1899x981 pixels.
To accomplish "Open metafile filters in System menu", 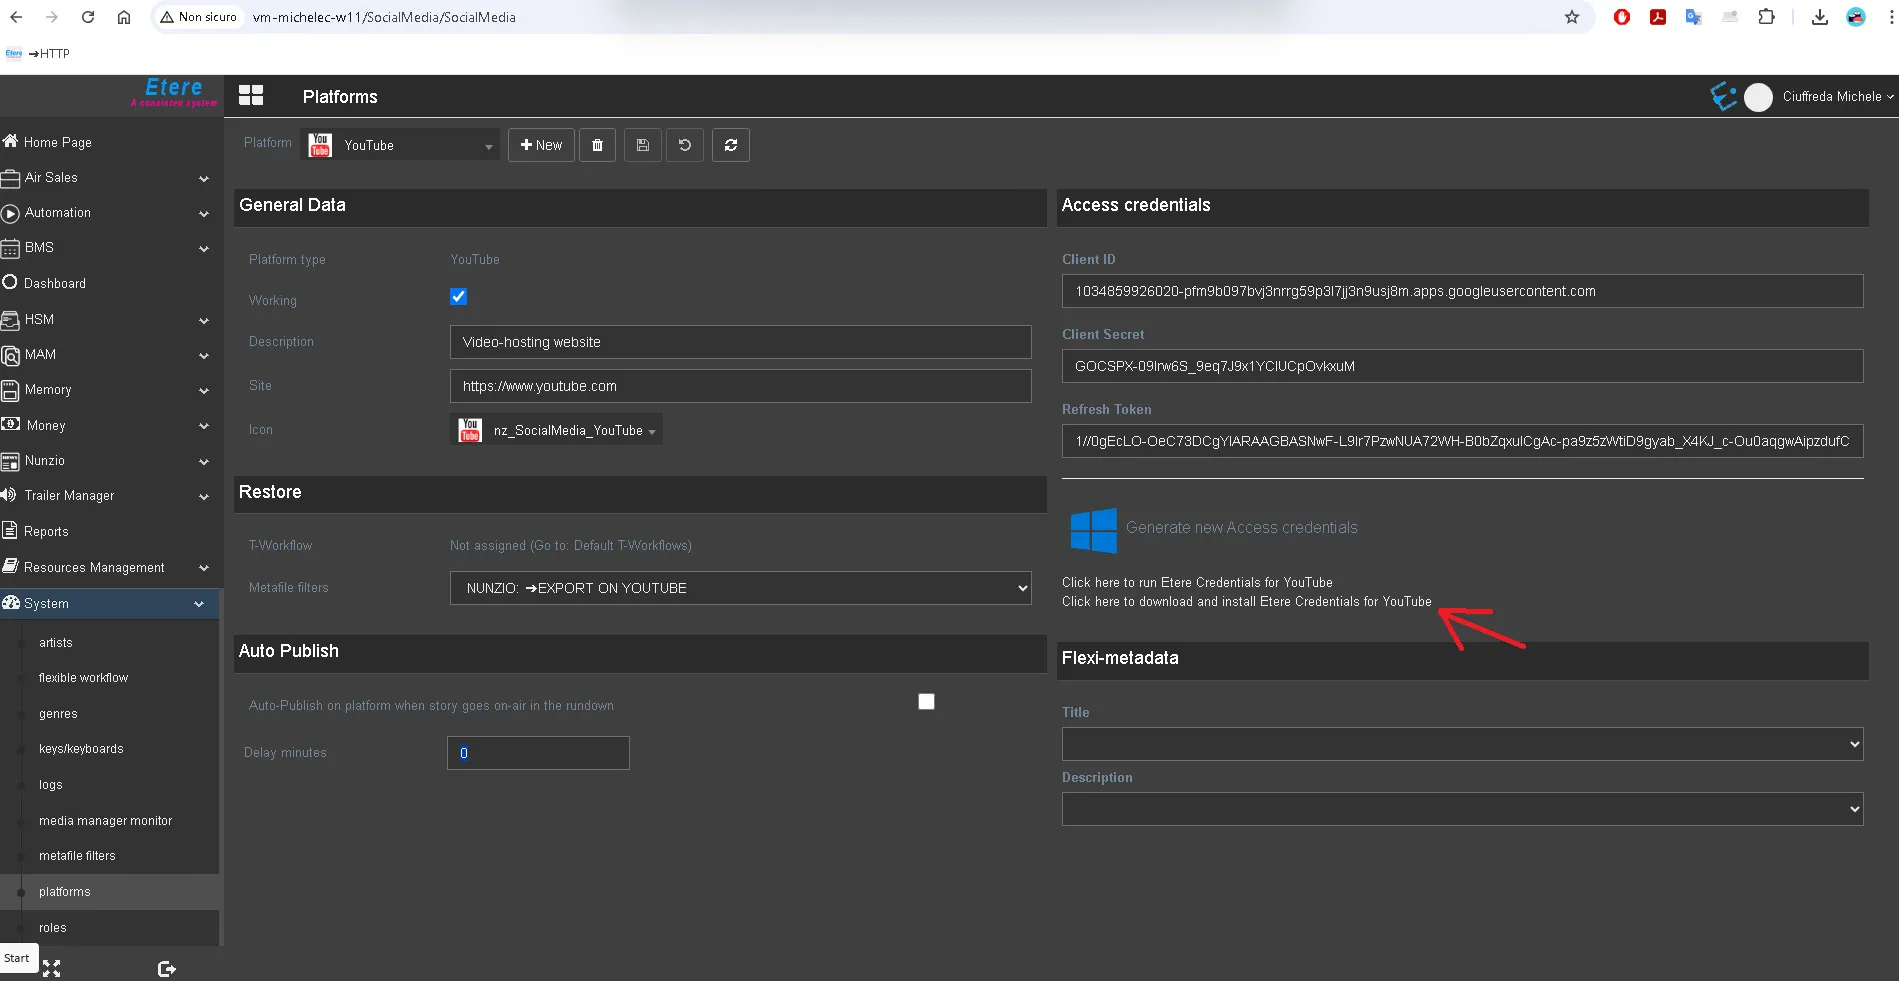I will (x=77, y=856).
